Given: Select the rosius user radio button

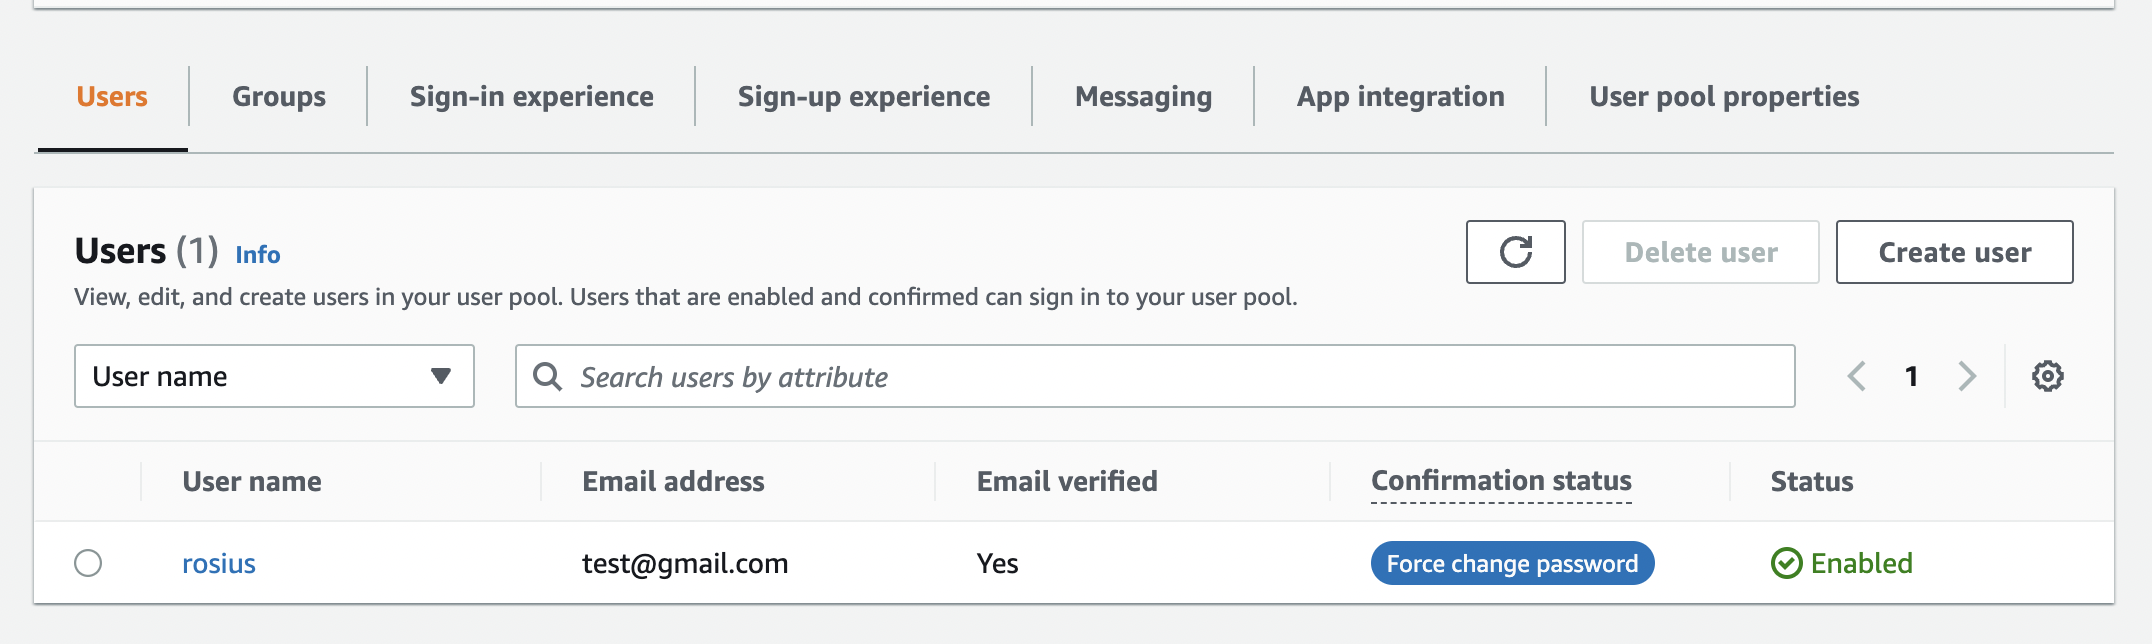Looking at the screenshot, I should pos(88,563).
